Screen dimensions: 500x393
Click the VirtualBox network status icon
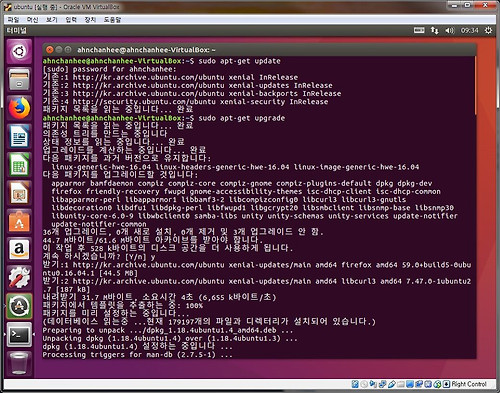pyautogui.click(x=382, y=384)
